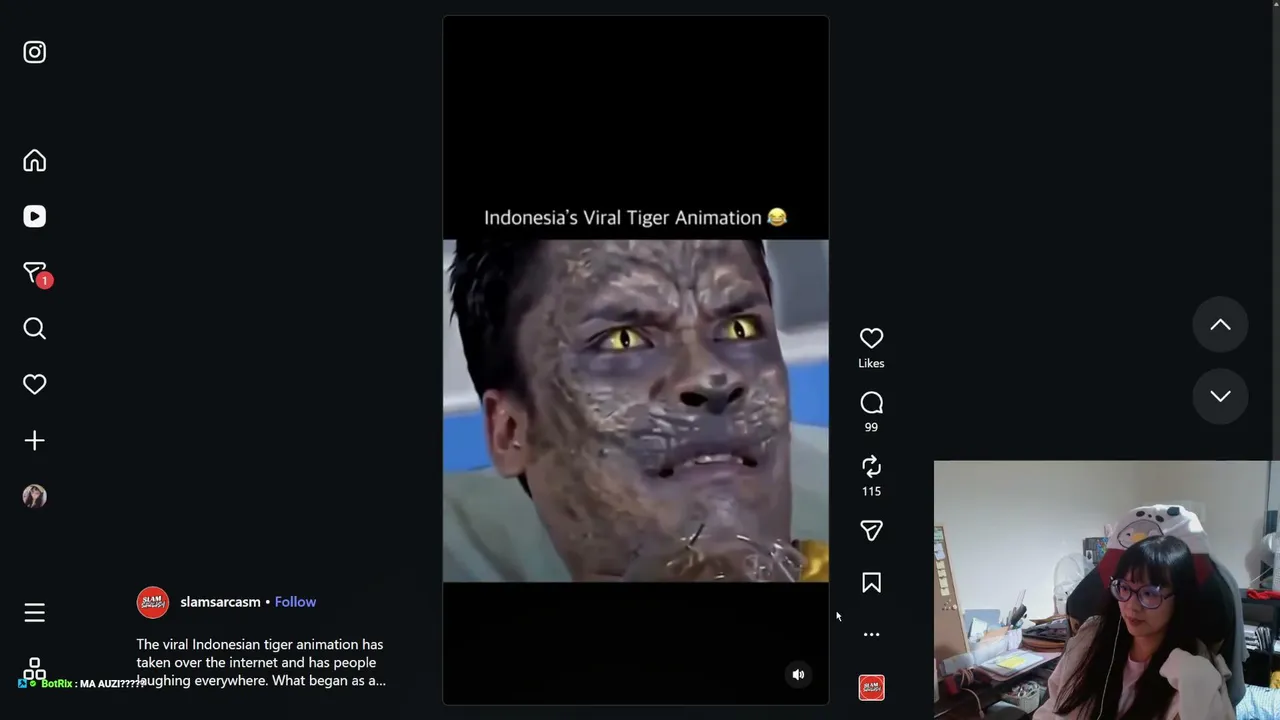The width and height of the screenshot is (1280, 720).
Task: Repost the tiger animation reel
Action: coord(871,467)
